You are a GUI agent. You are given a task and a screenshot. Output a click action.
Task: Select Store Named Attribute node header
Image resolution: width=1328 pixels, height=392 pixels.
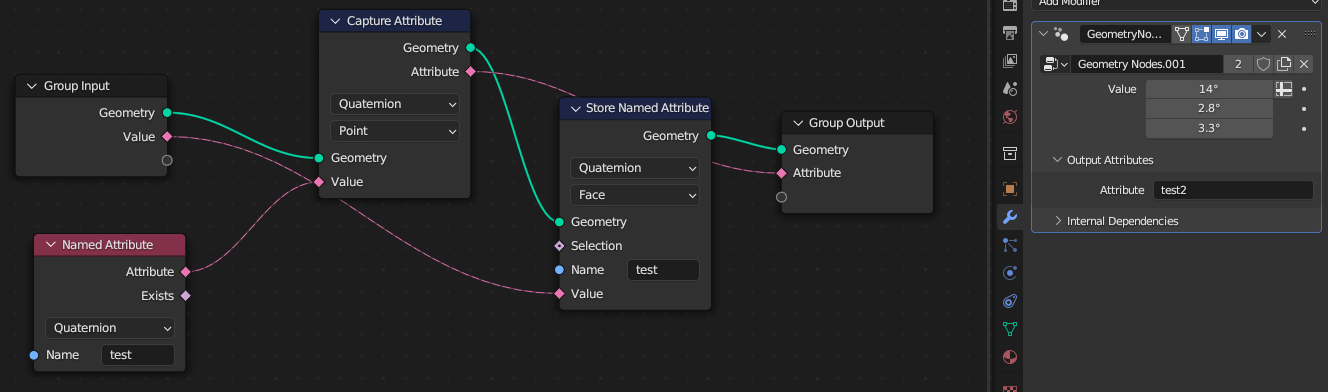pos(635,108)
